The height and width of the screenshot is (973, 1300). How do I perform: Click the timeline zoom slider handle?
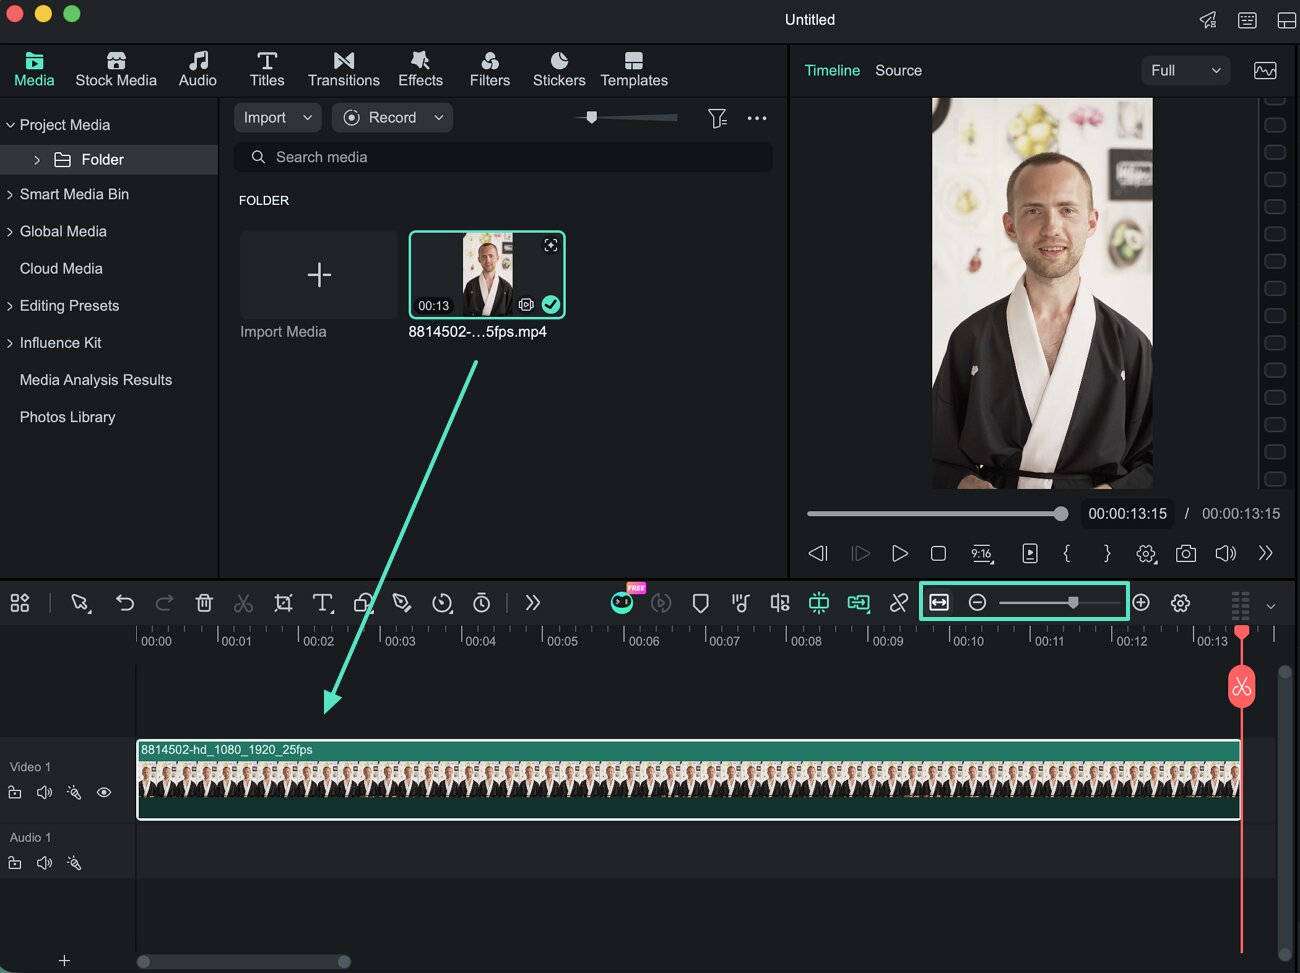coord(1073,602)
